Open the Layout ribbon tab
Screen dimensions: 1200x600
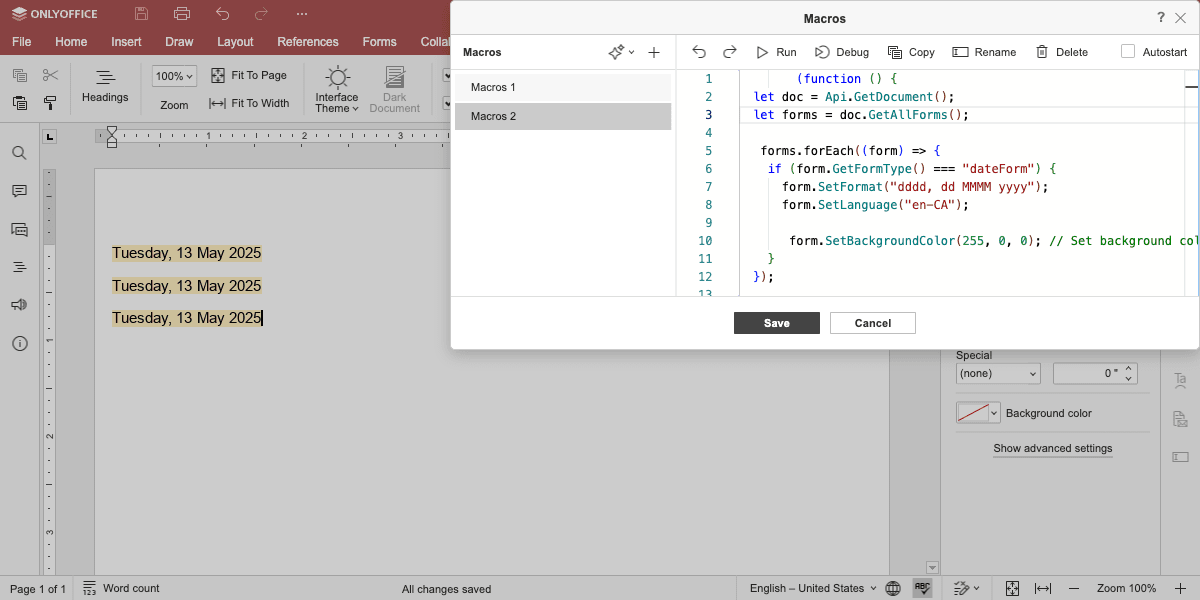click(235, 42)
